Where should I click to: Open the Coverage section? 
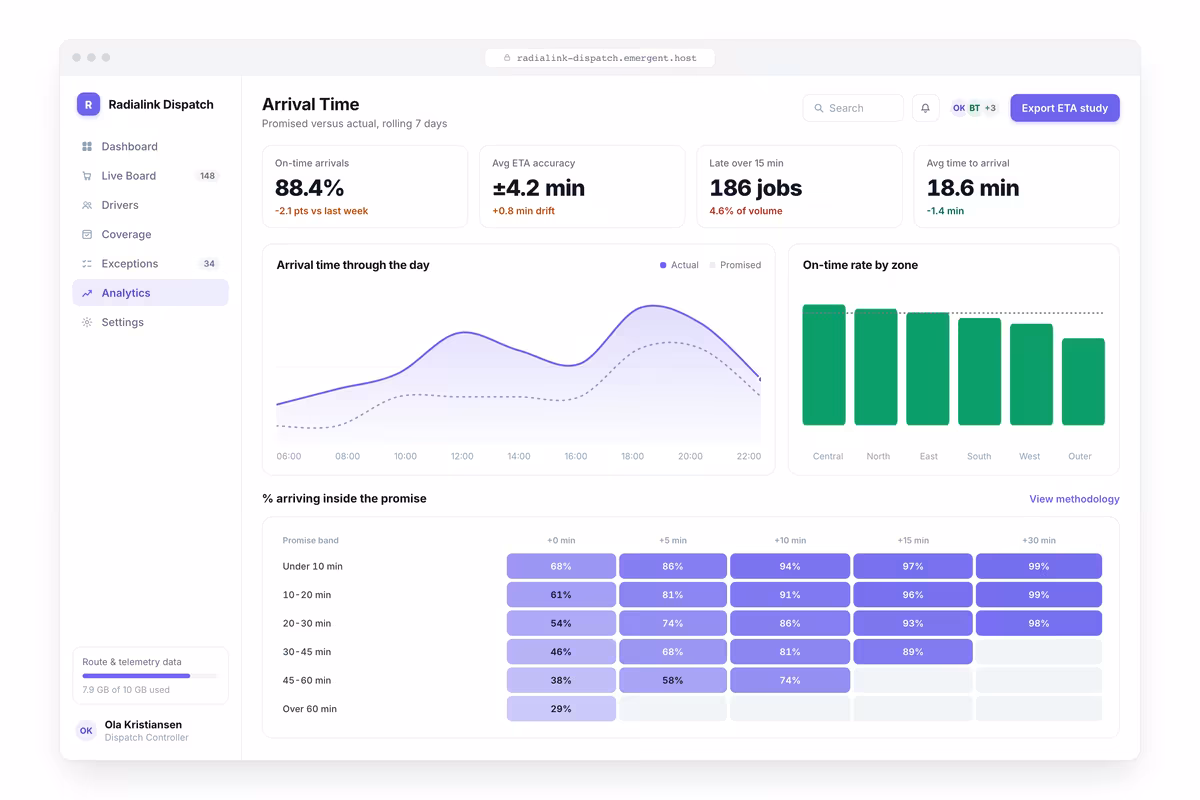pyautogui.click(x=150, y=235)
